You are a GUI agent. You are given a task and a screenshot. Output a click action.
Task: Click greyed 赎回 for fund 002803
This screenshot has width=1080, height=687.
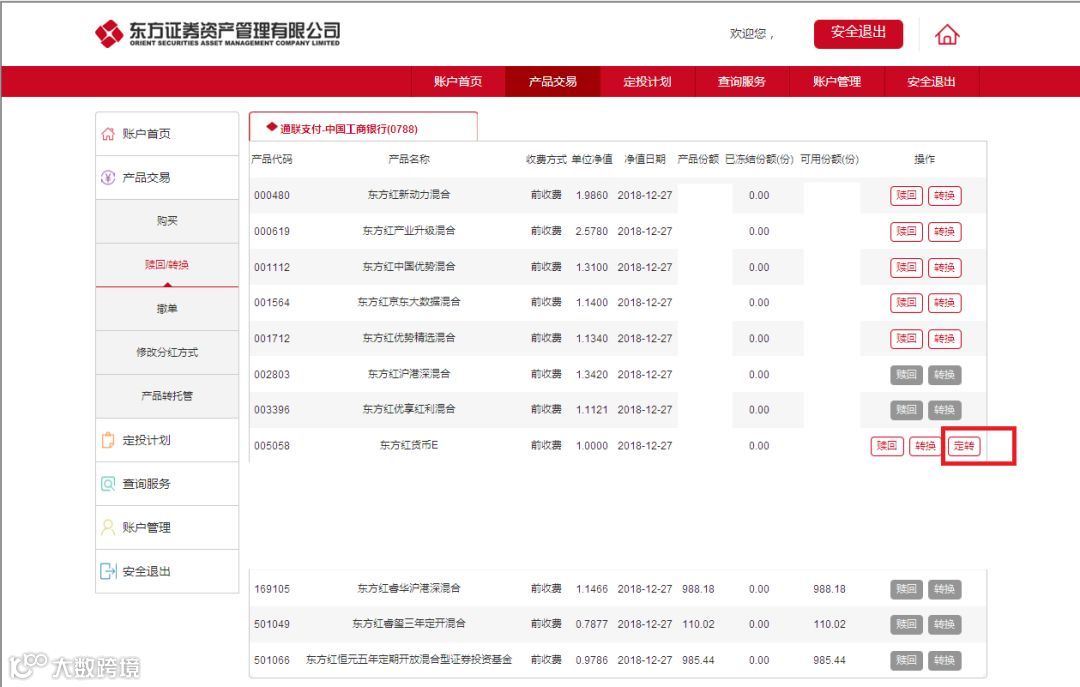tap(906, 375)
